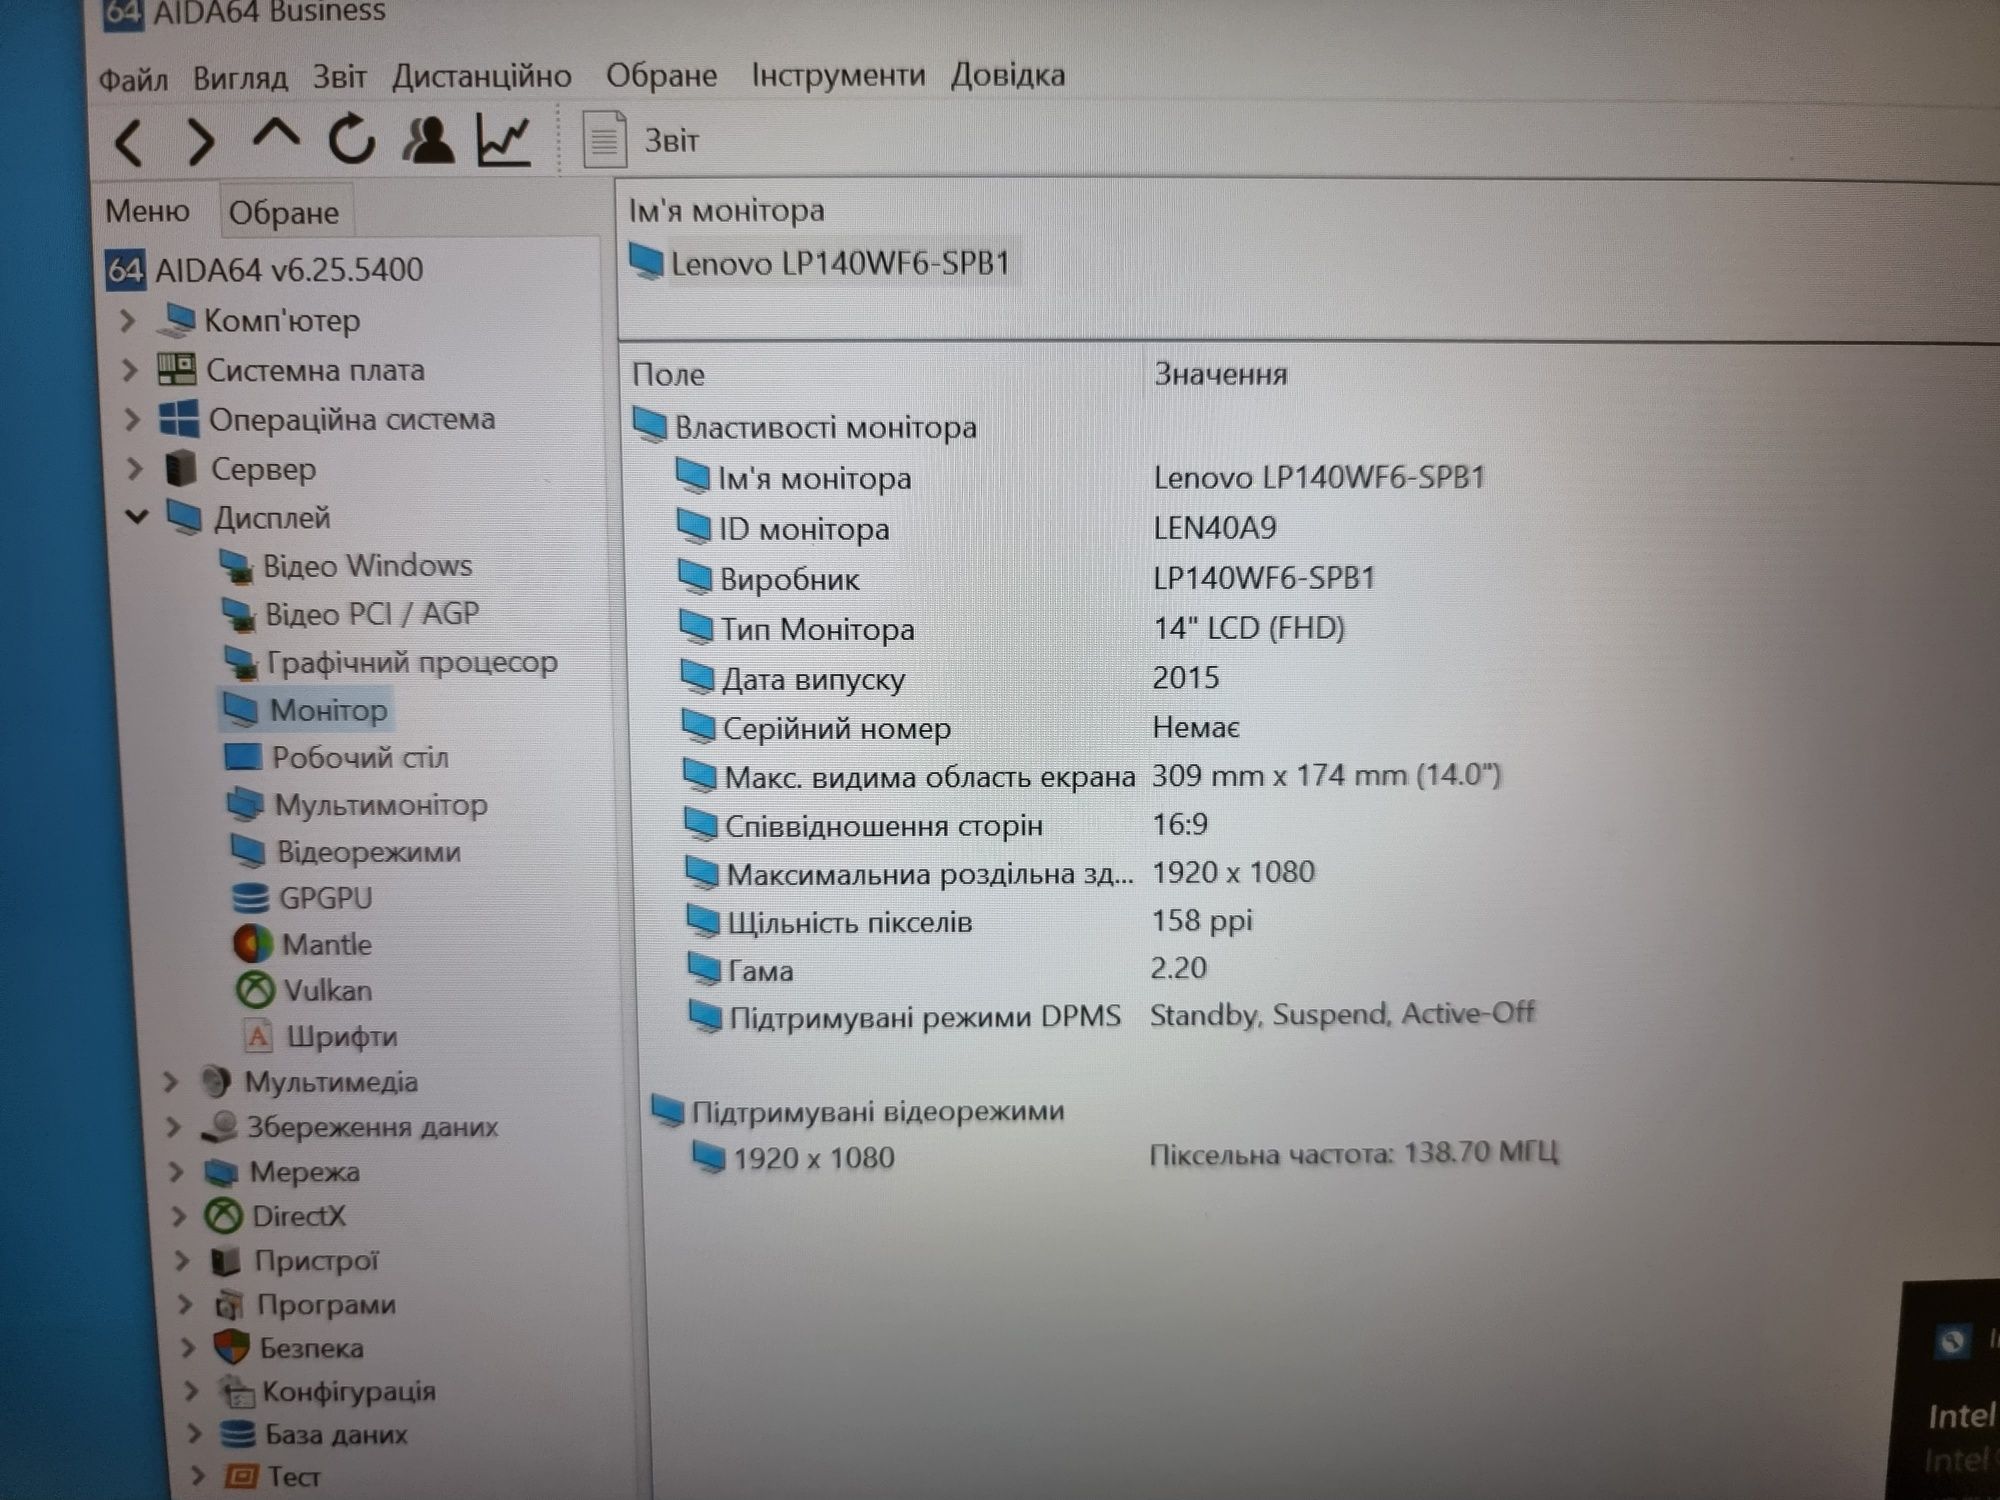The image size is (2000, 1500).
Task: Click the Збереження даних storage icon
Action: [x=219, y=1127]
